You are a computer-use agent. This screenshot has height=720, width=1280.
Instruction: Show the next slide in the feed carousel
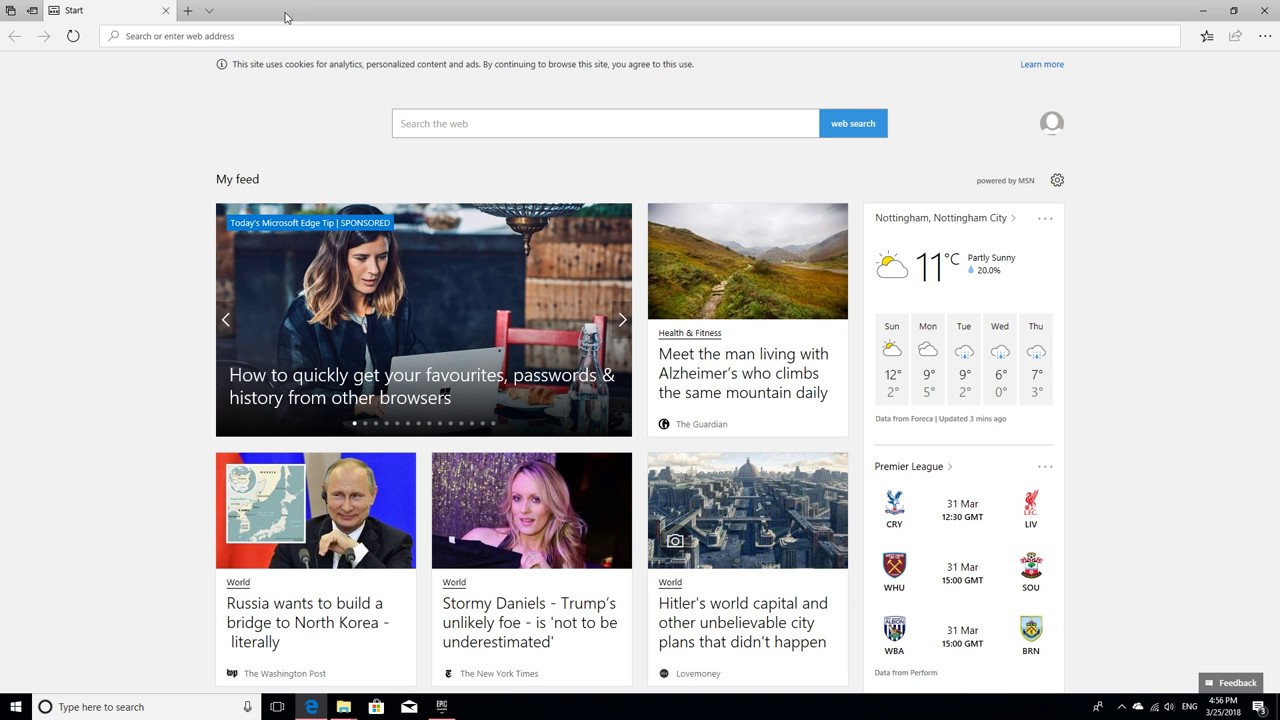(x=622, y=320)
